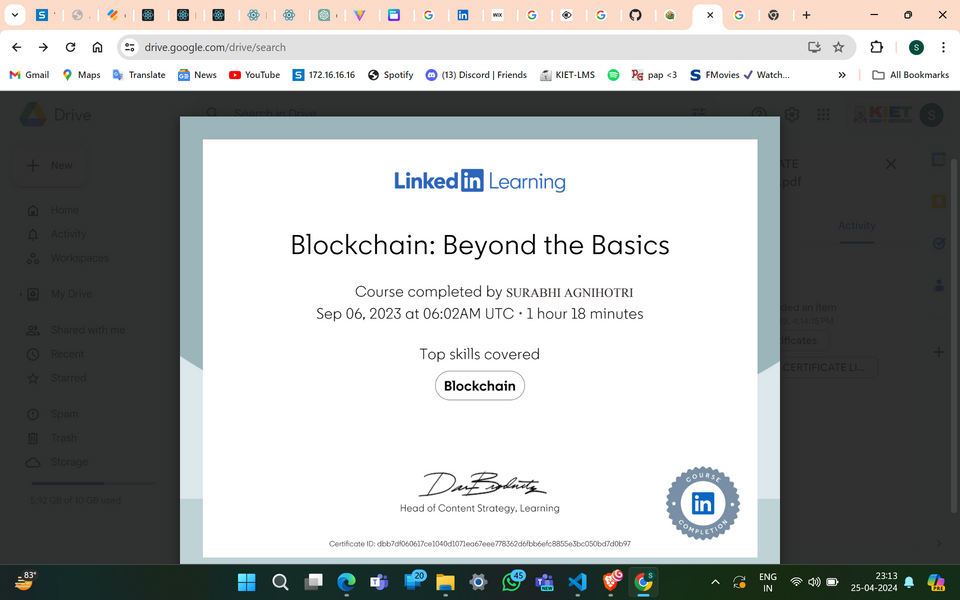Reload the current page
This screenshot has height=600, width=960.
tap(70, 47)
